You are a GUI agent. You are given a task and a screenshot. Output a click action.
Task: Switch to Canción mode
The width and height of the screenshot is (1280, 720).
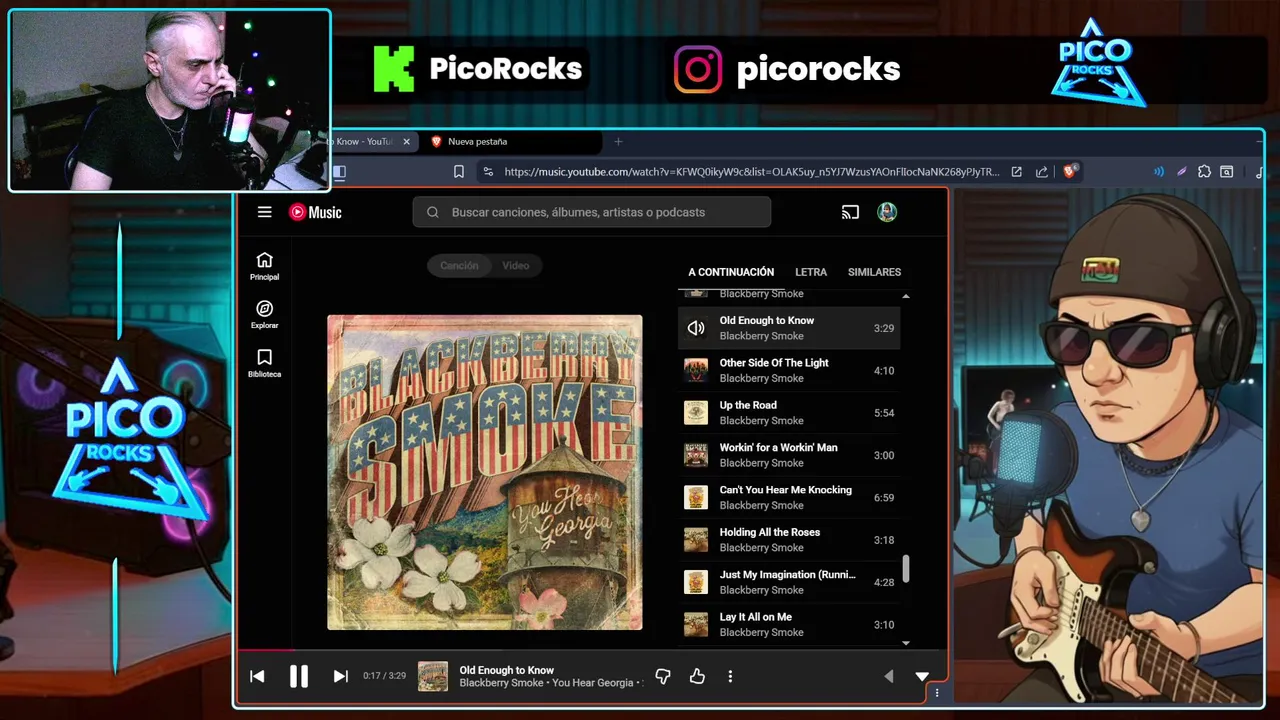click(459, 265)
